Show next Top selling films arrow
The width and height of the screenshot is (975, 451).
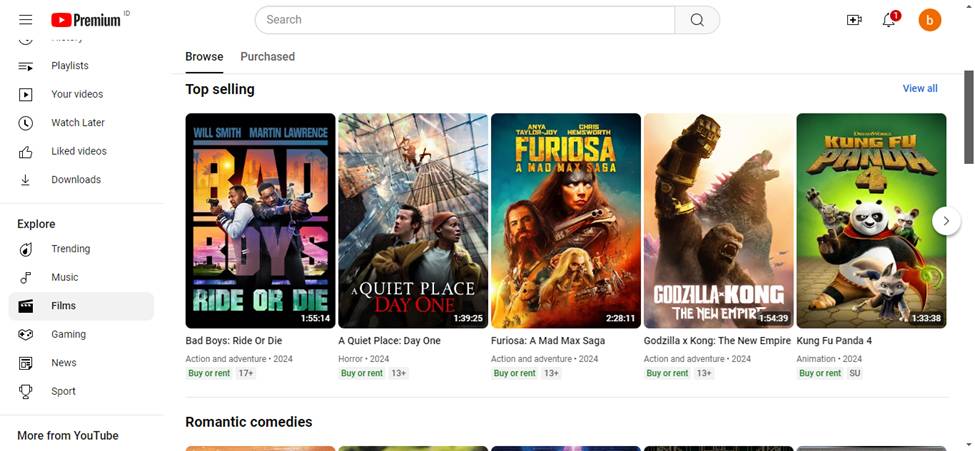tap(946, 221)
